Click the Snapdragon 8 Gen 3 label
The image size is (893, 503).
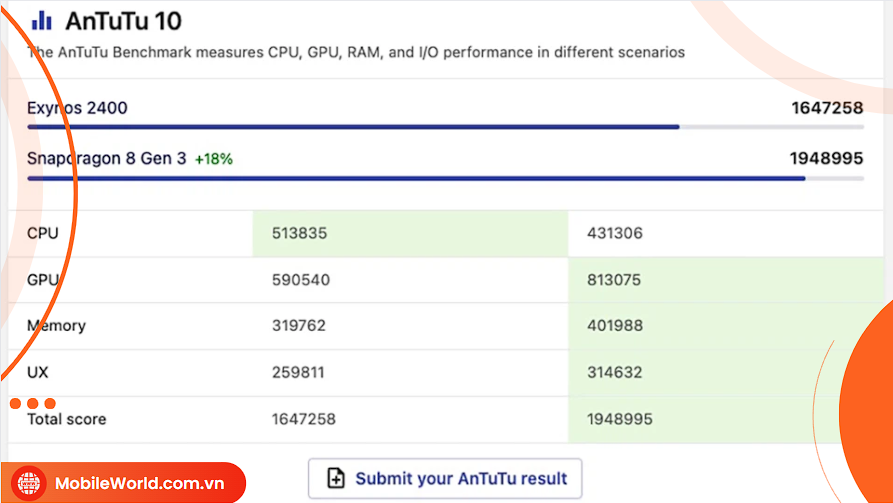pyautogui.click(x=106, y=158)
